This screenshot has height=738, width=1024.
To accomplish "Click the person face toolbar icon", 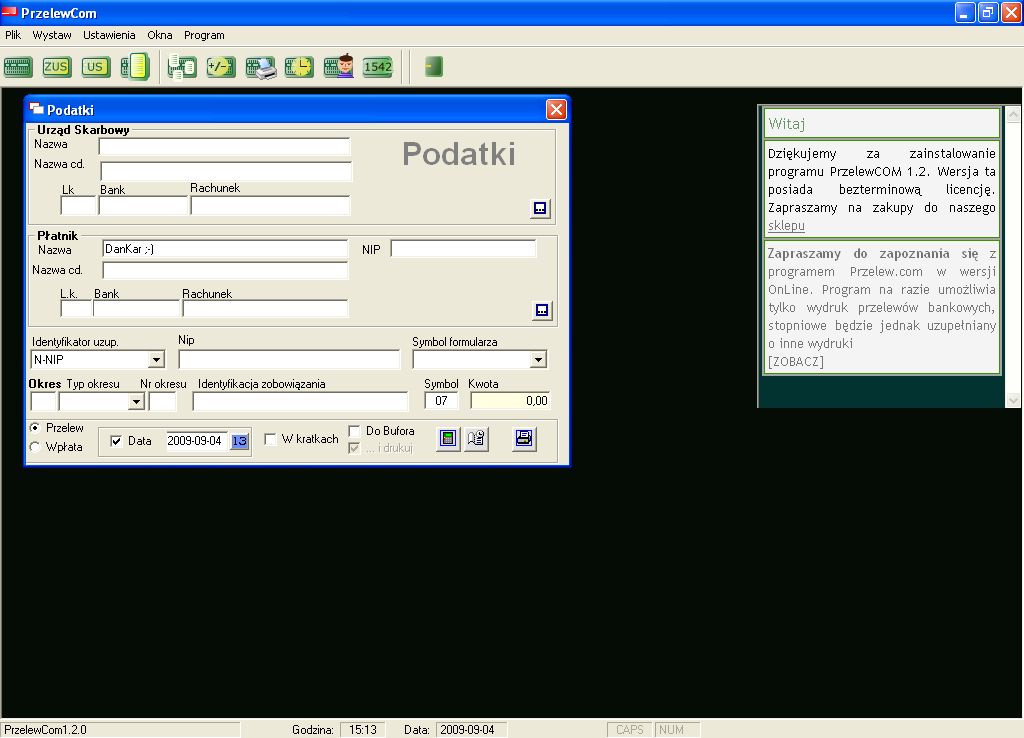I will 338,66.
